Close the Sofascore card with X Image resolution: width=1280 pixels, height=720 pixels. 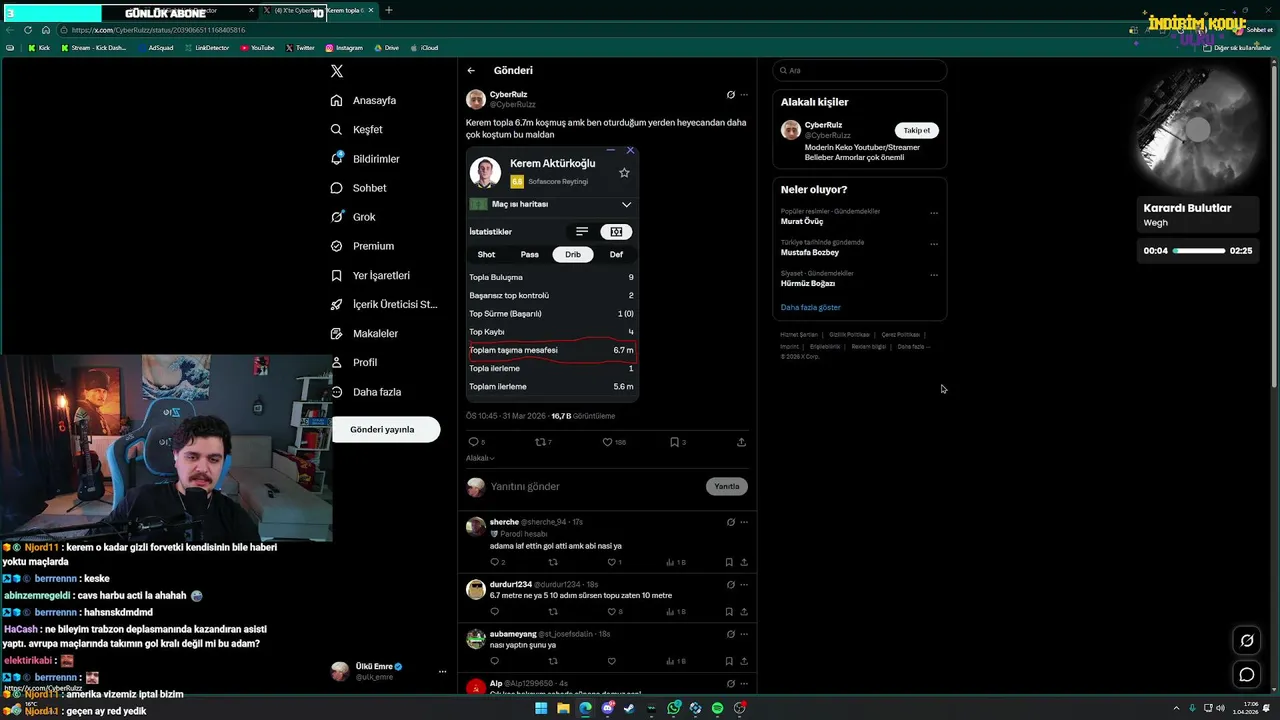pos(630,151)
